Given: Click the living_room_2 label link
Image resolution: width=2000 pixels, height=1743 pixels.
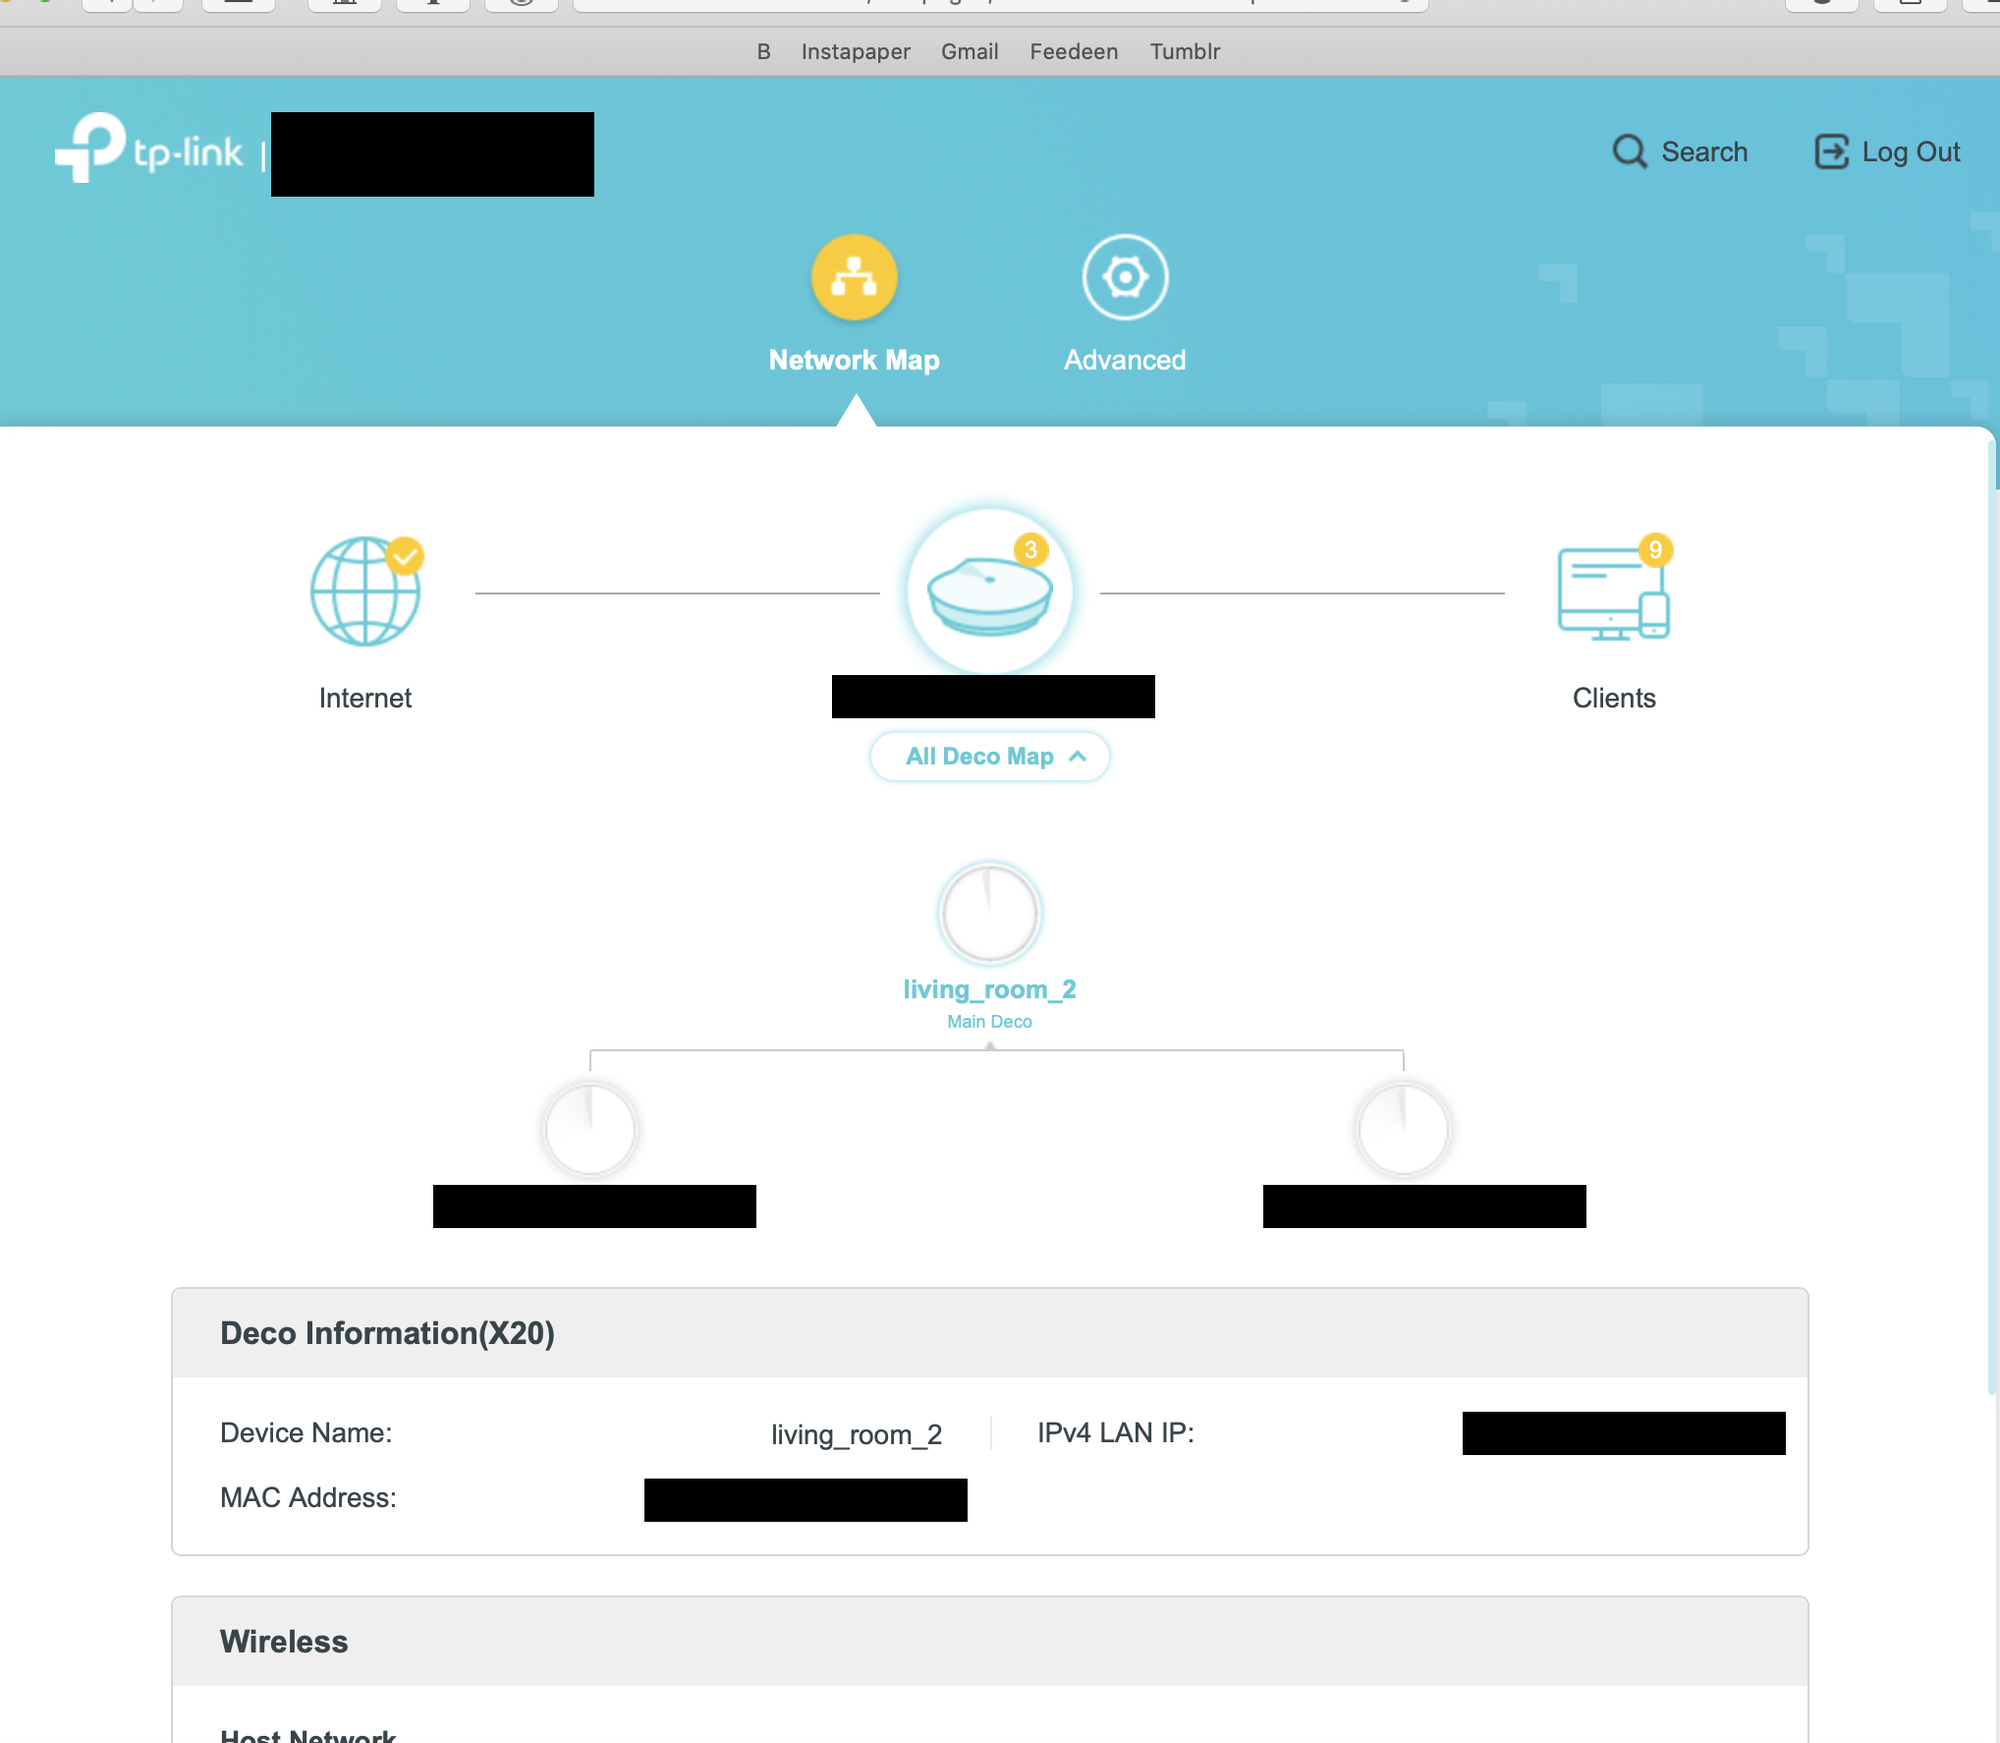Looking at the screenshot, I should pos(989,989).
